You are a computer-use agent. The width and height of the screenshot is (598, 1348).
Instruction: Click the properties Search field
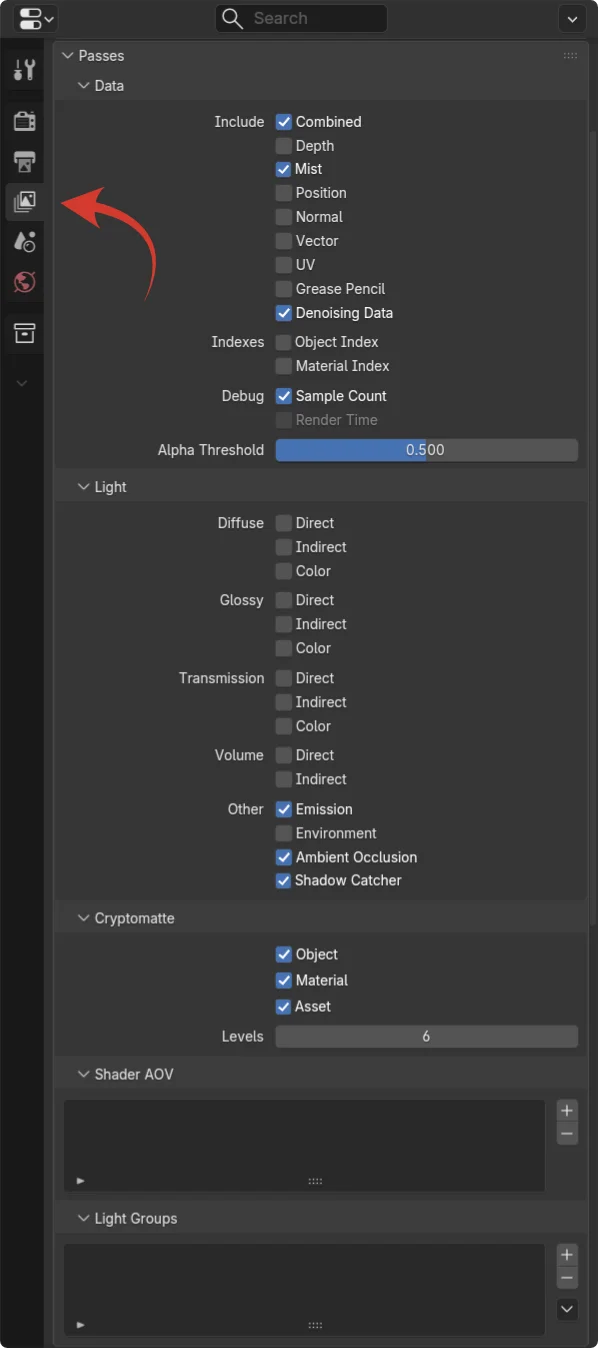tap(301, 18)
